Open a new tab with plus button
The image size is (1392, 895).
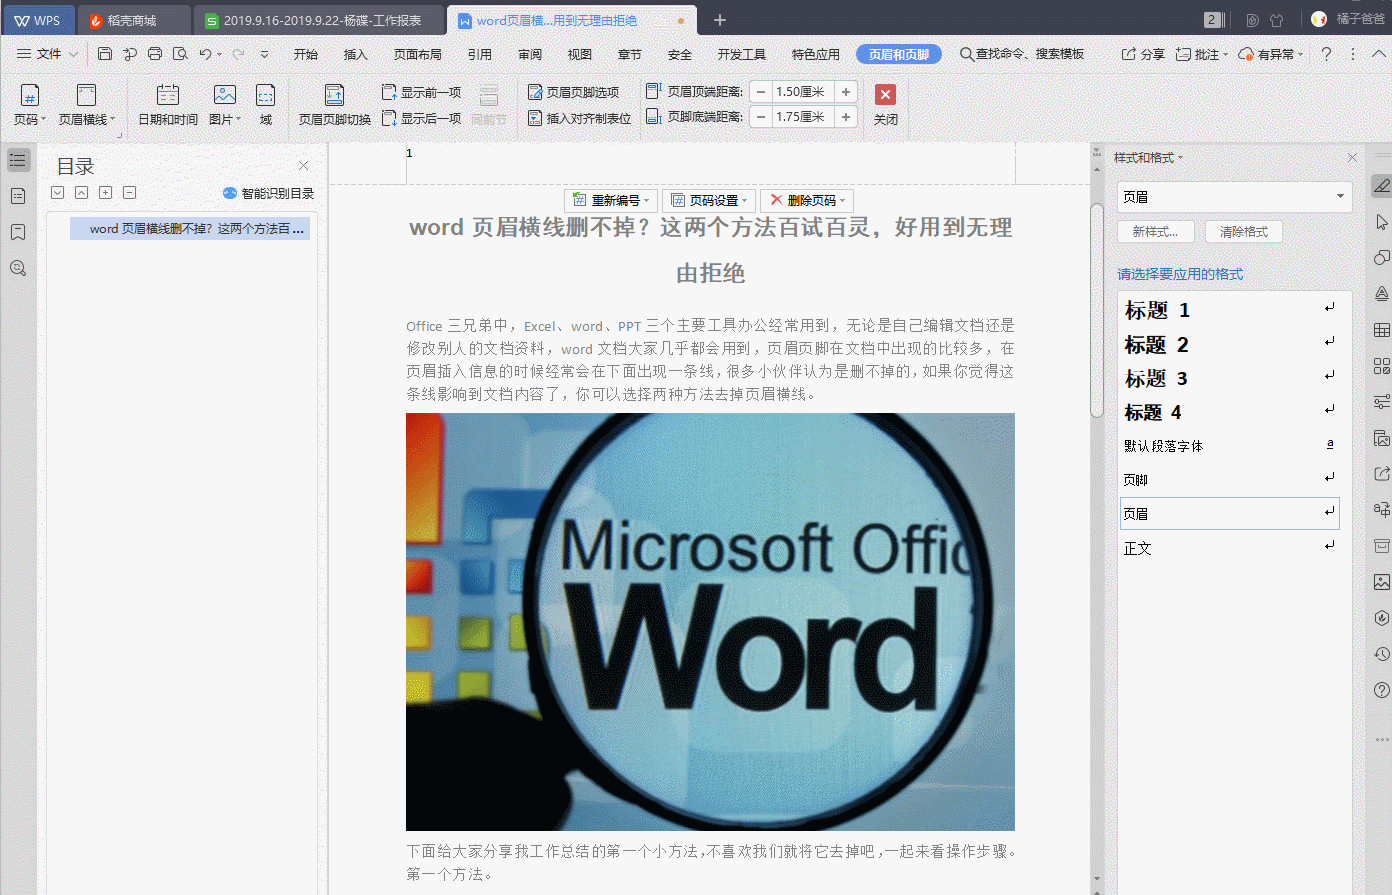(x=720, y=20)
